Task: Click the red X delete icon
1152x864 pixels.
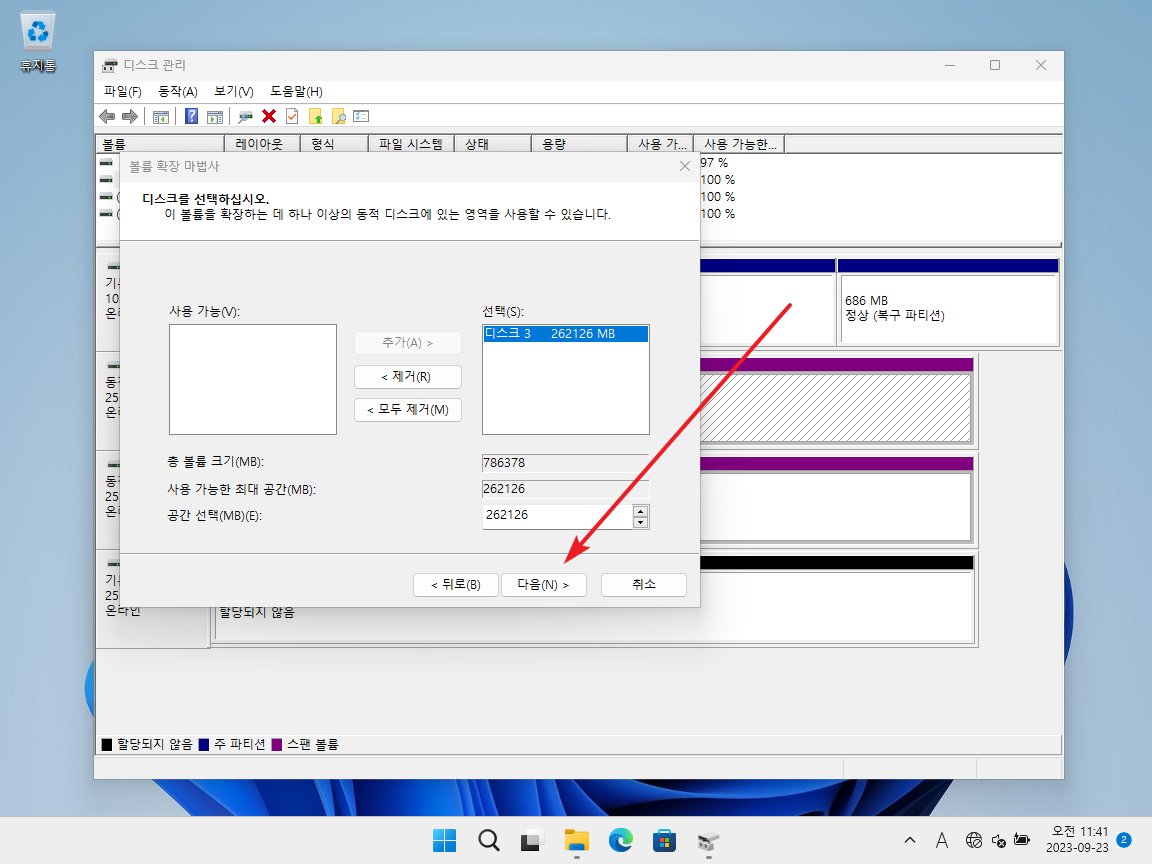Action: pos(269,116)
